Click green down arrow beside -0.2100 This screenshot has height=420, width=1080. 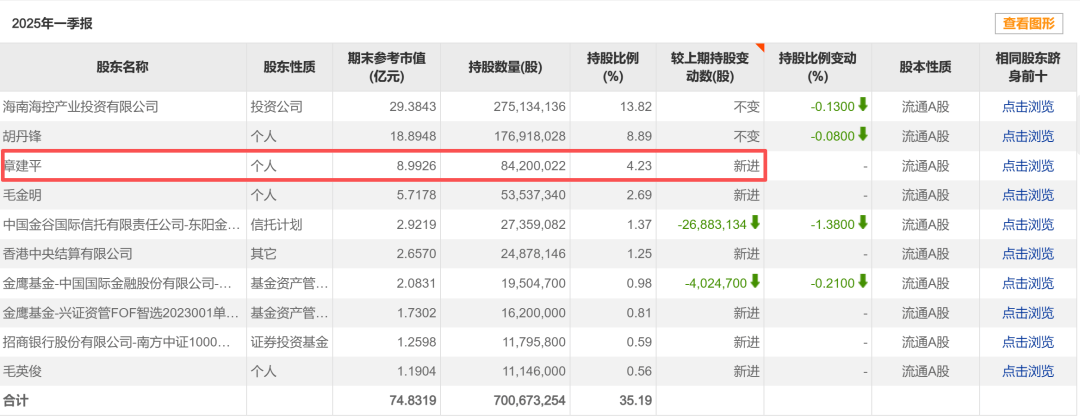(x=862, y=283)
